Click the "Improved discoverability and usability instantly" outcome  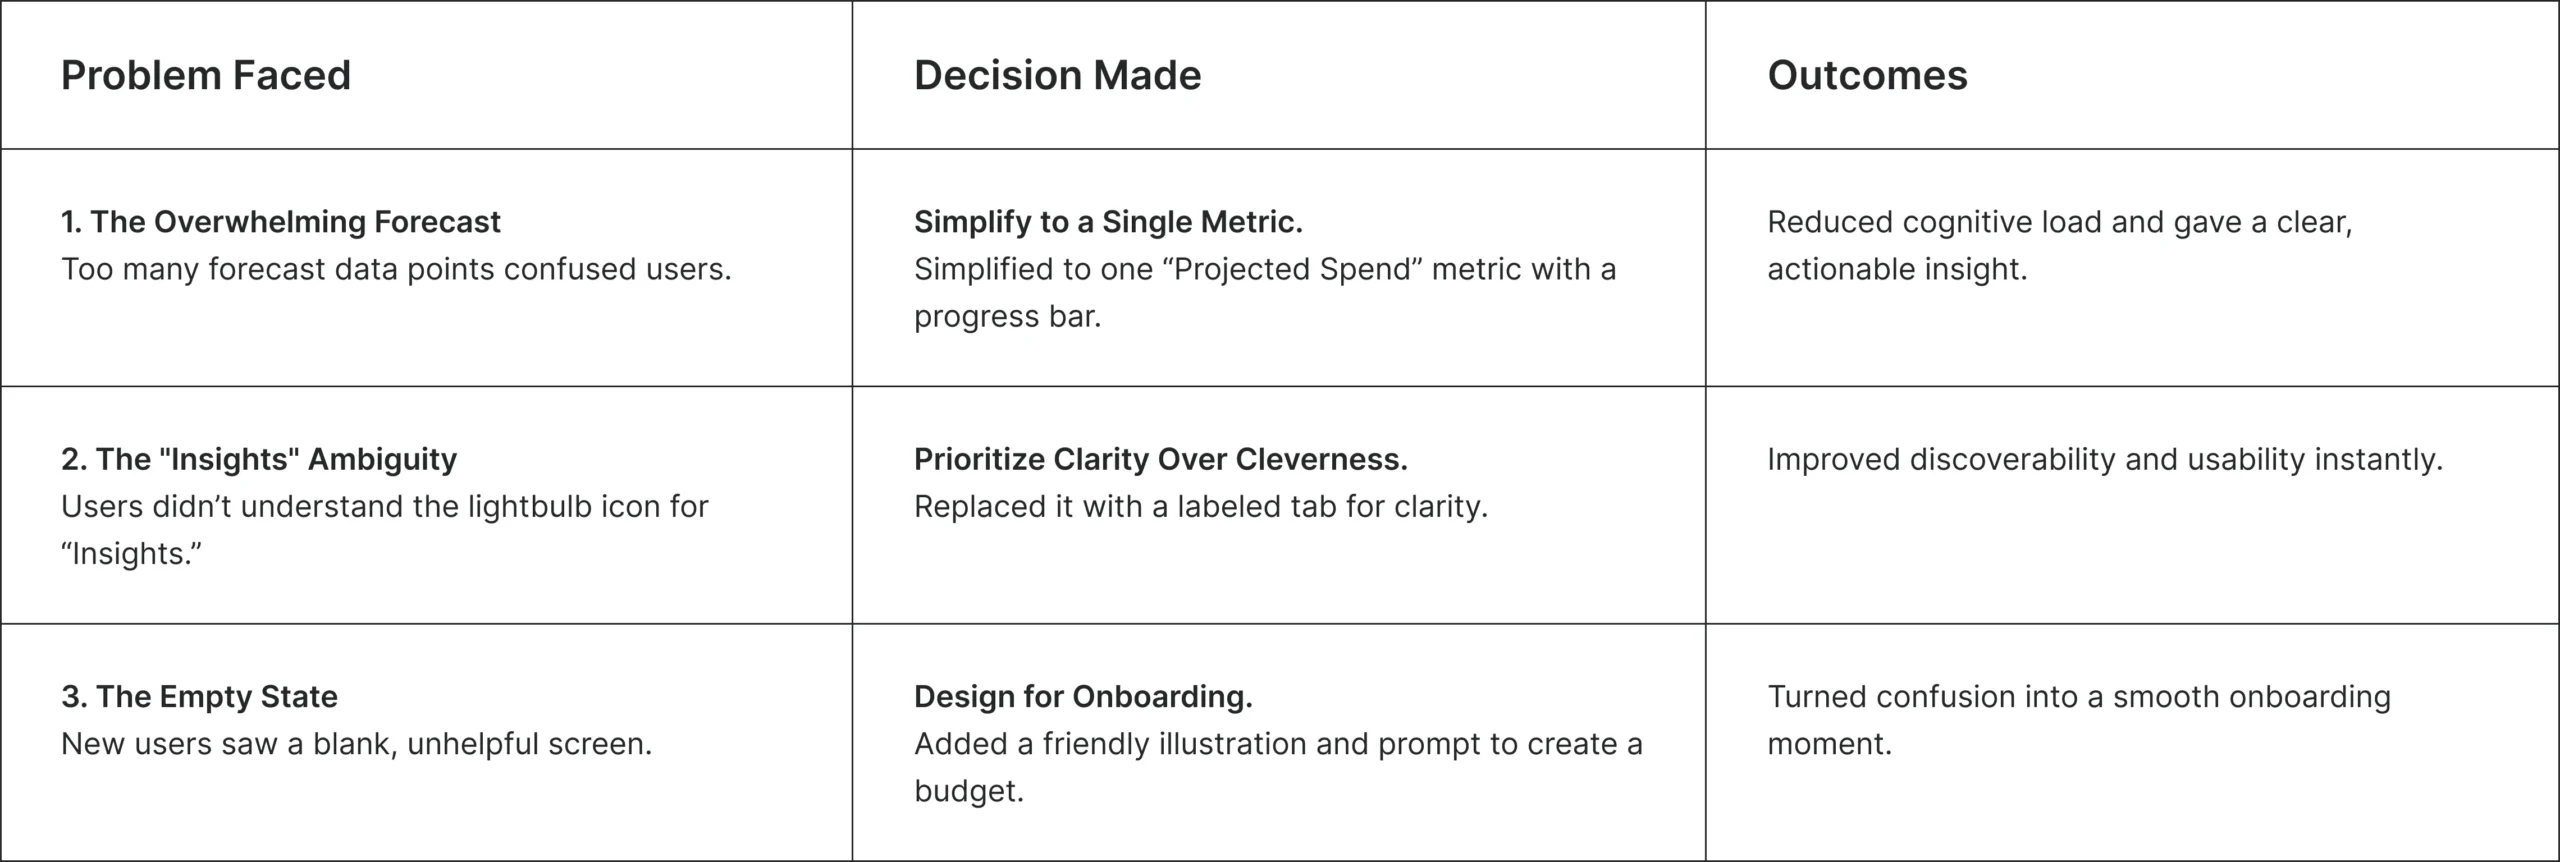tap(2104, 459)
